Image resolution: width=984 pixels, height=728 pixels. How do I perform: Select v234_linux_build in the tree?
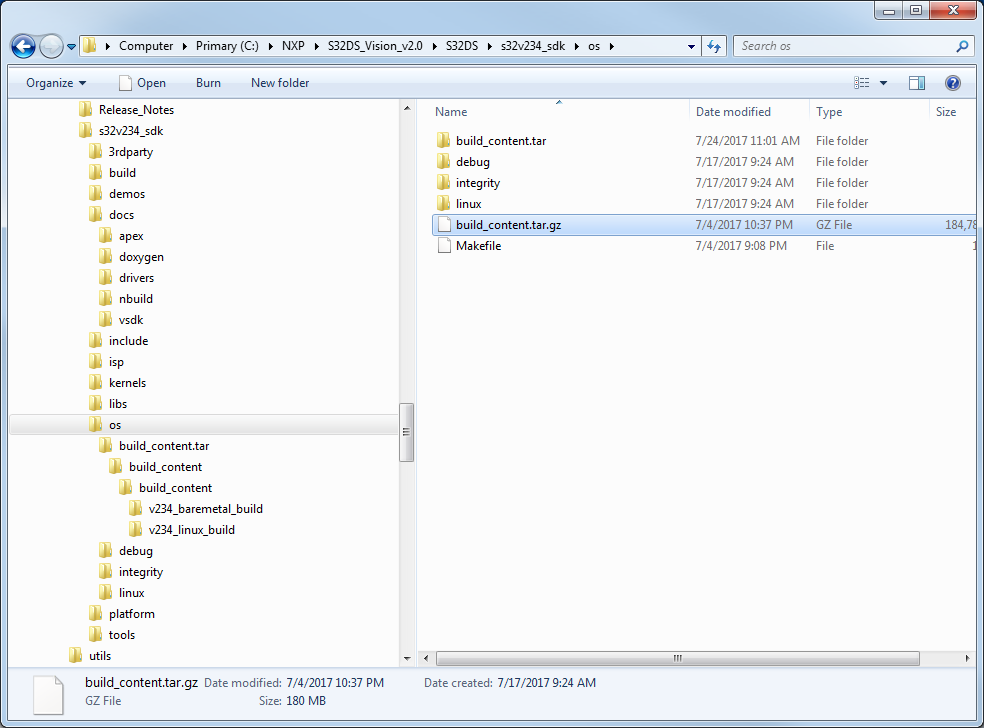point(191,530)
